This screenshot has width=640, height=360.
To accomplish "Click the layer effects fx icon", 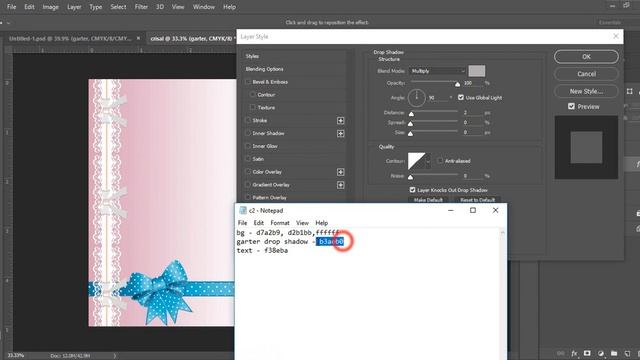I will 574,353.
